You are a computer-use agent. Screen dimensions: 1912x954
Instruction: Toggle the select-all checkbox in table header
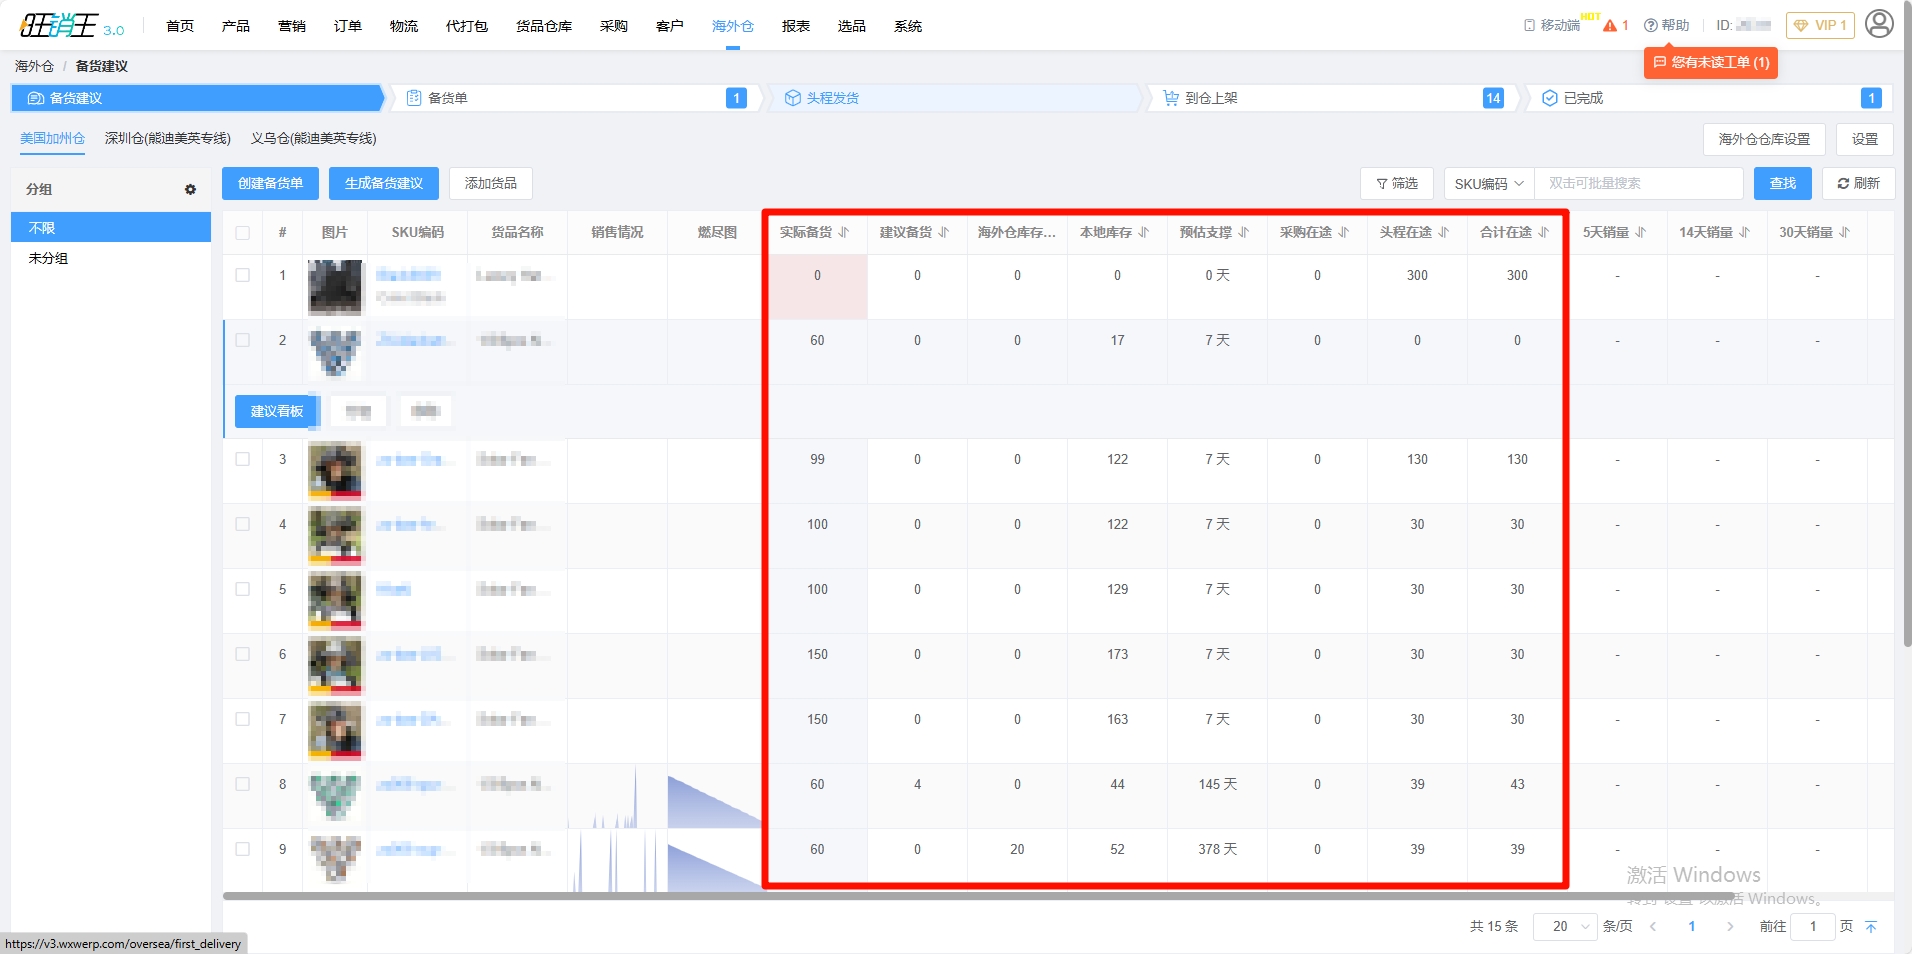[243, 233]
